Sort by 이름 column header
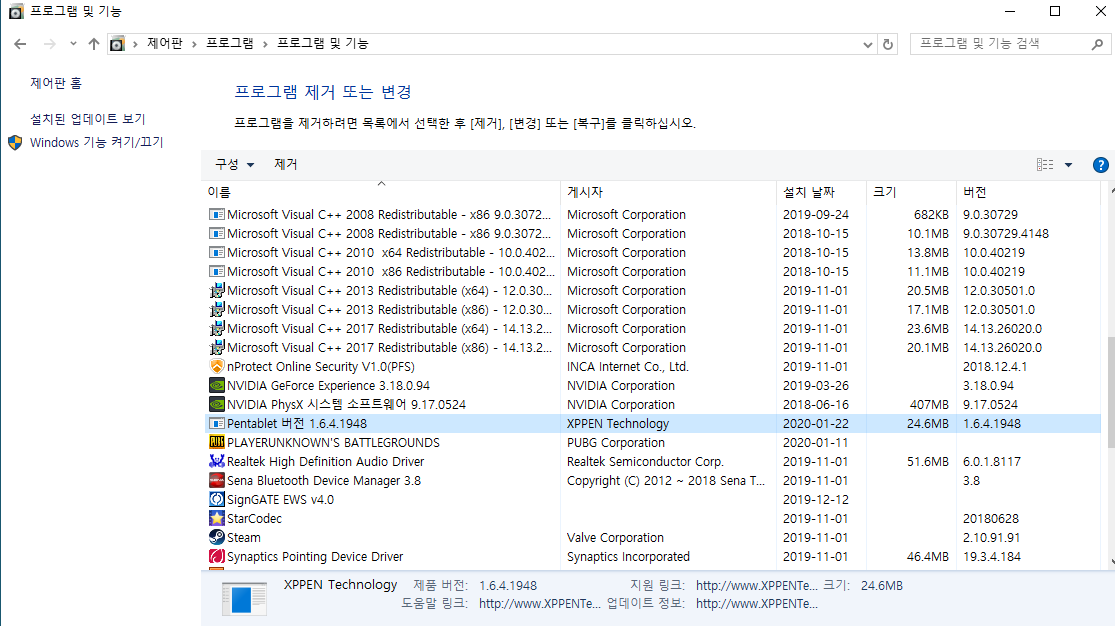 [383, 192]
